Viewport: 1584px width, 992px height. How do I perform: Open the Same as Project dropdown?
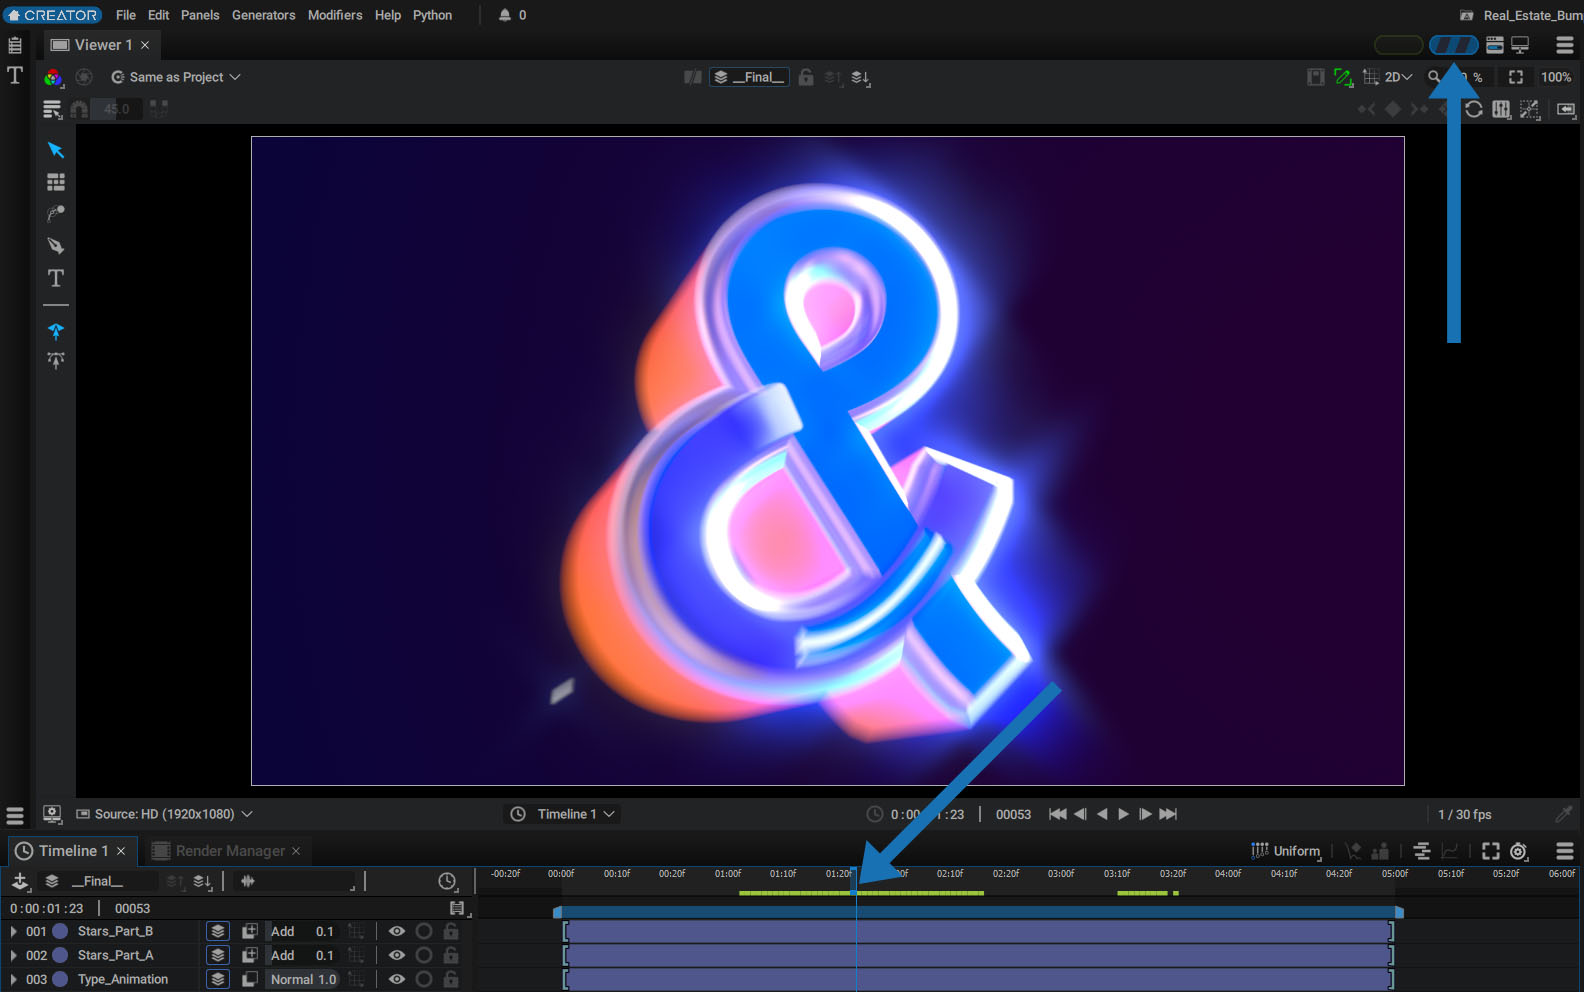176,77
